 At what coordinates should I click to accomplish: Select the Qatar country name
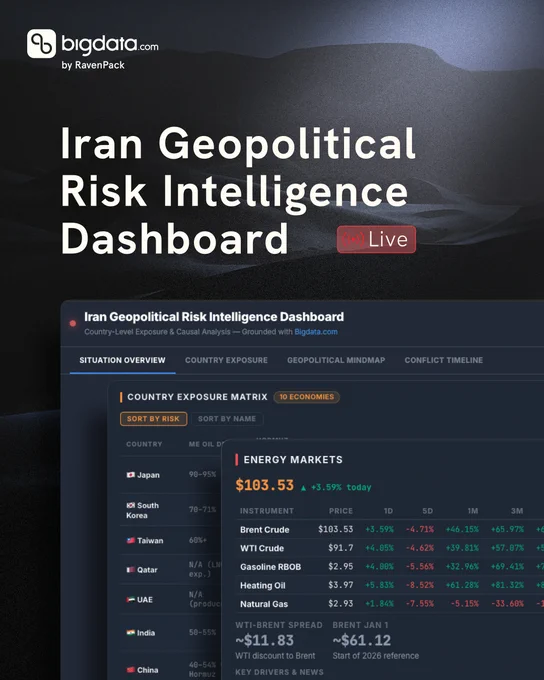coord(147,569)
